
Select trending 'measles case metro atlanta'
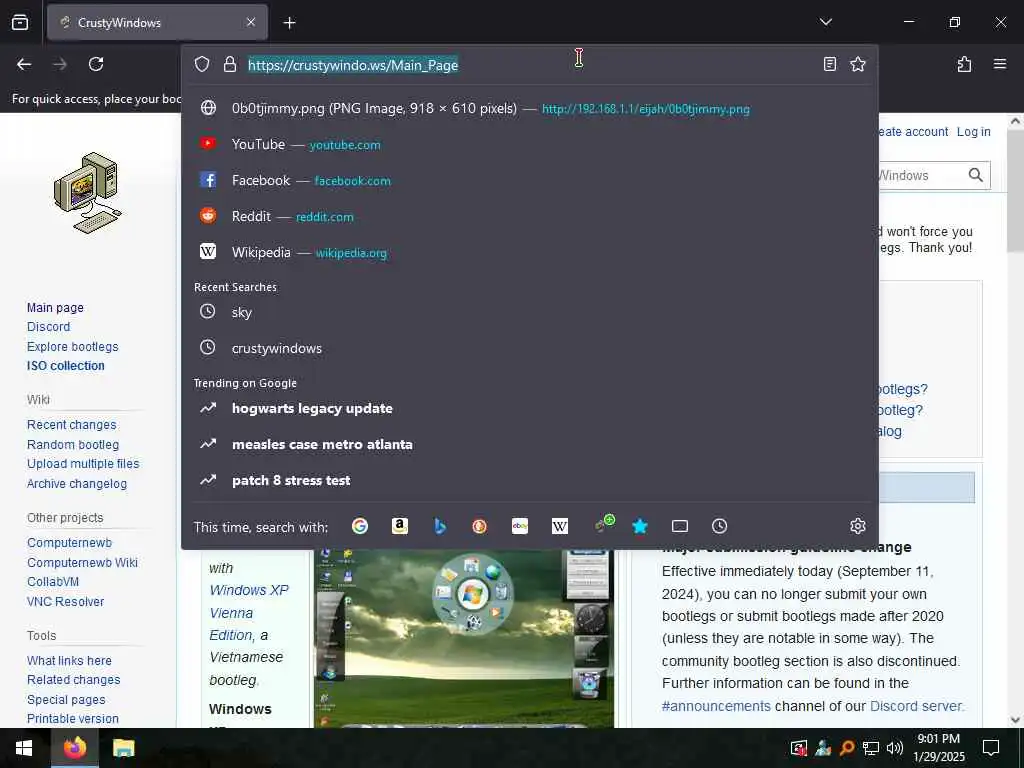(x=530, y=444)
